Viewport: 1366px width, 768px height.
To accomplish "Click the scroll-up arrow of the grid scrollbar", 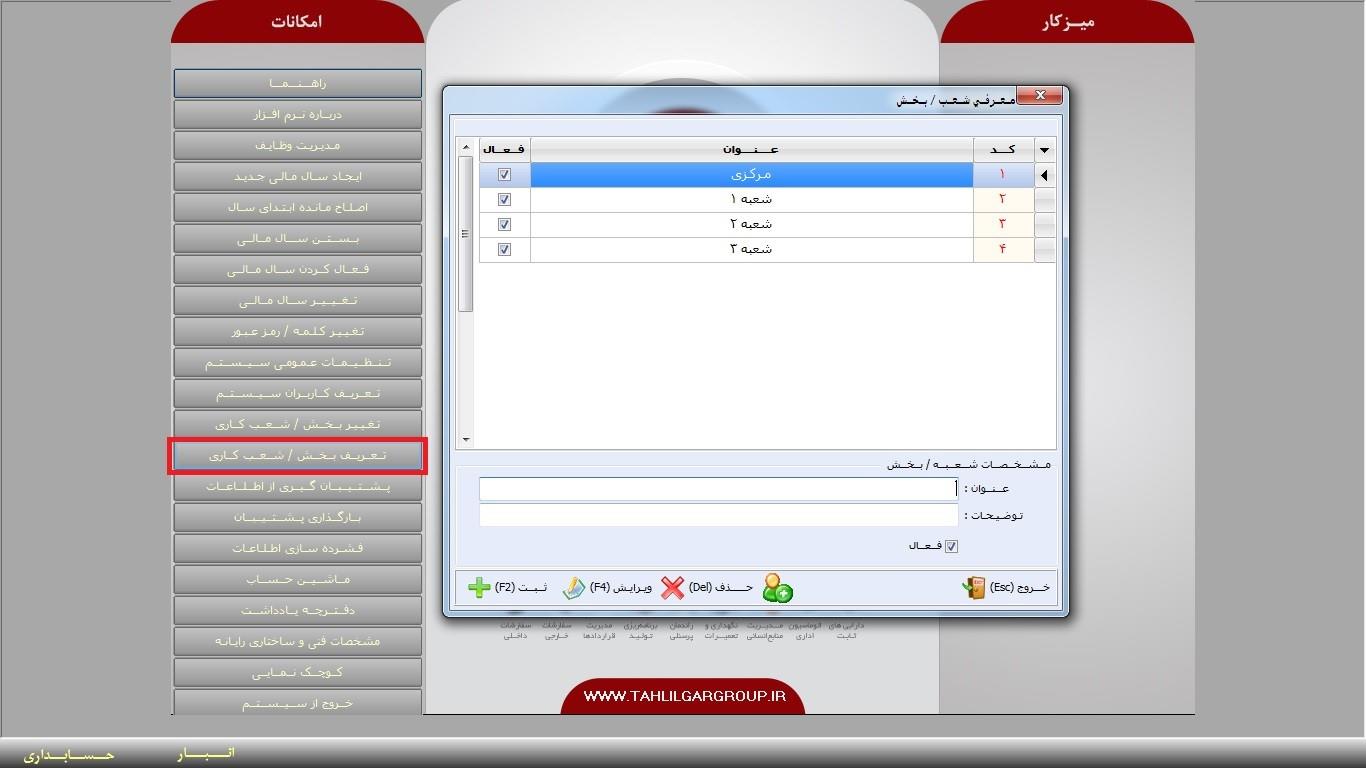I will (x=465, y=149).
